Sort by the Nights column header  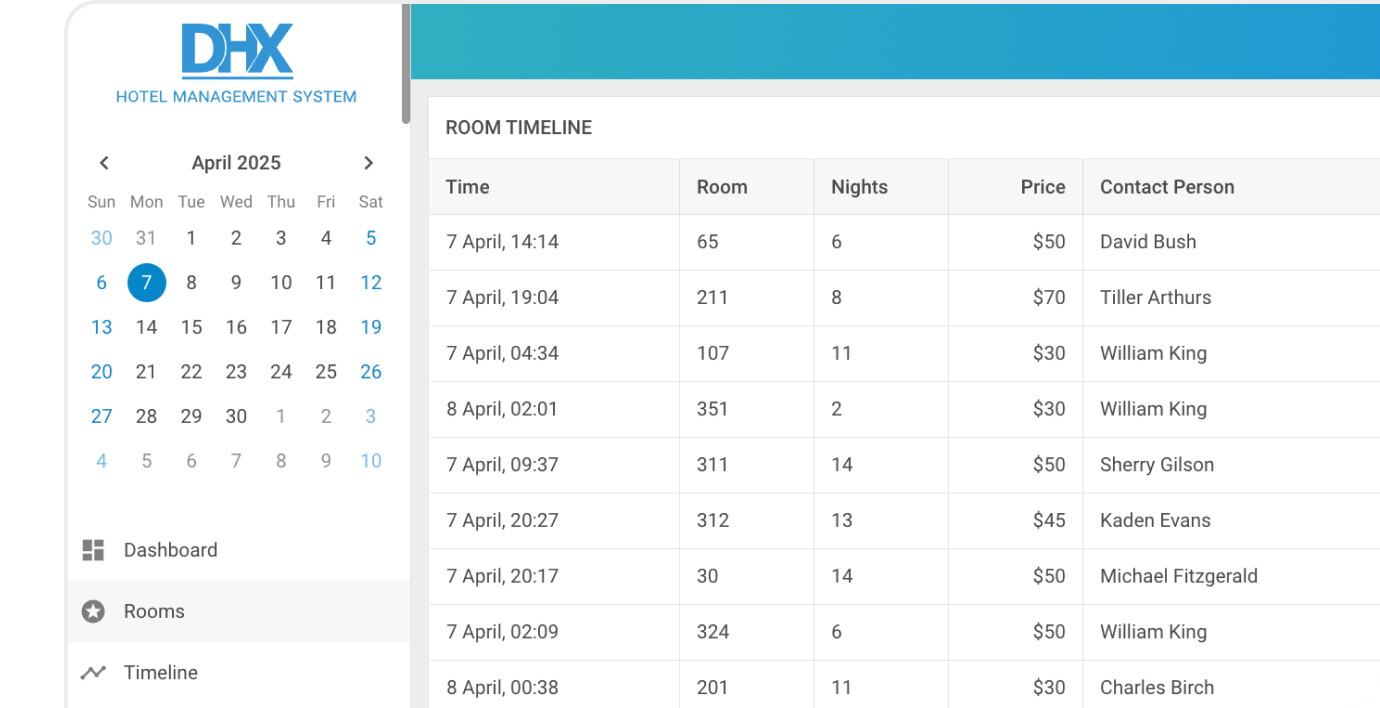pos(881,187)
